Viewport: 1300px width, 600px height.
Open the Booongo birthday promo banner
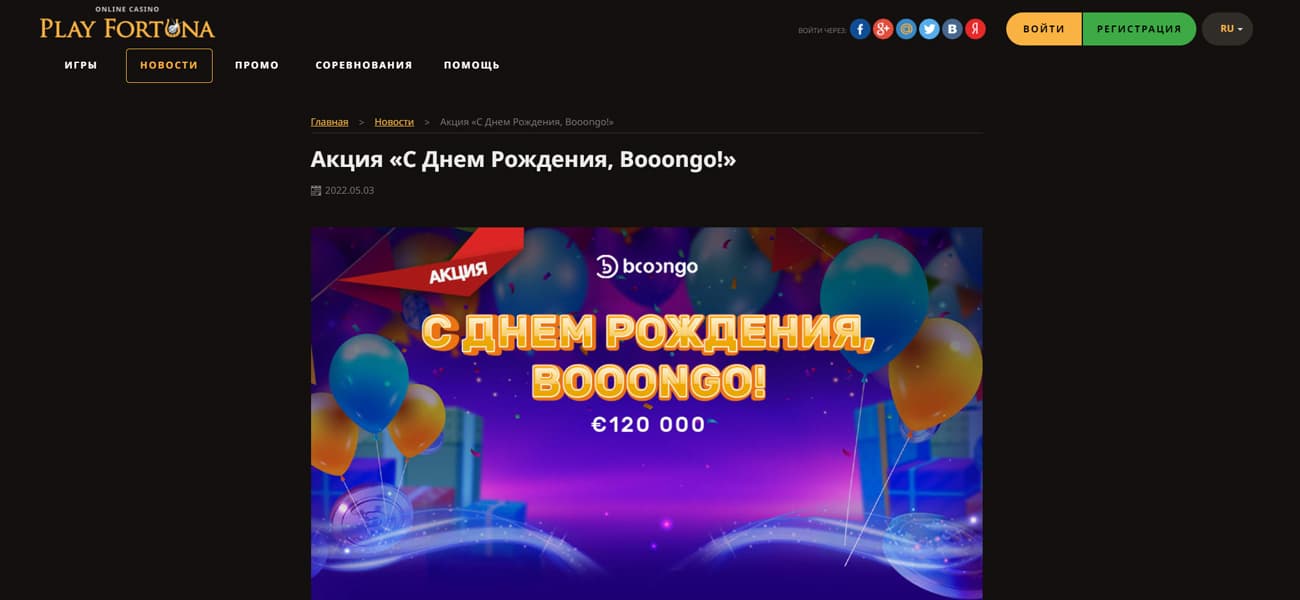646,413
